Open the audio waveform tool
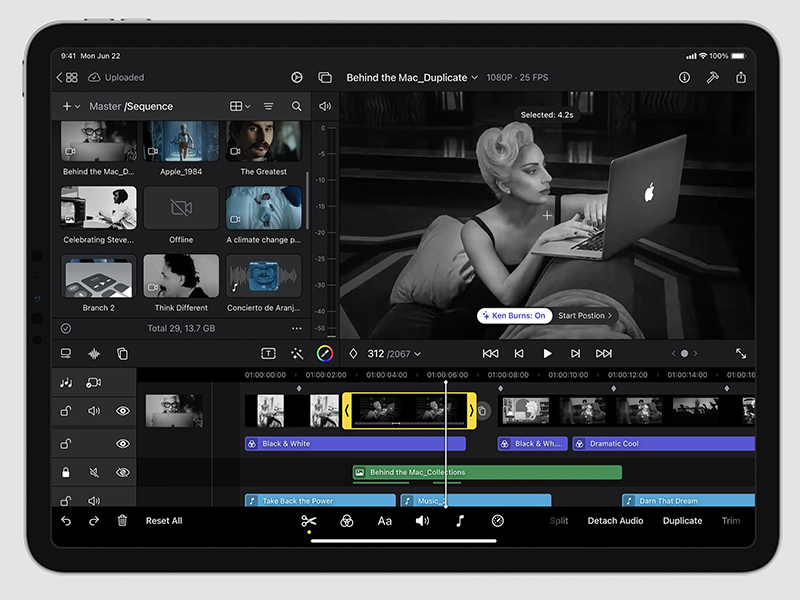Viewport: 800px width, 600px height. 94,354
